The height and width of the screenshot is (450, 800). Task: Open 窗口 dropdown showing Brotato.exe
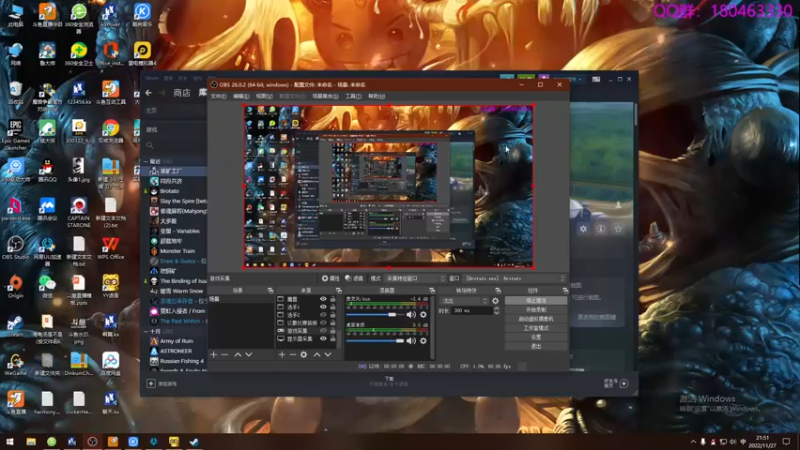tap(514, 279)
